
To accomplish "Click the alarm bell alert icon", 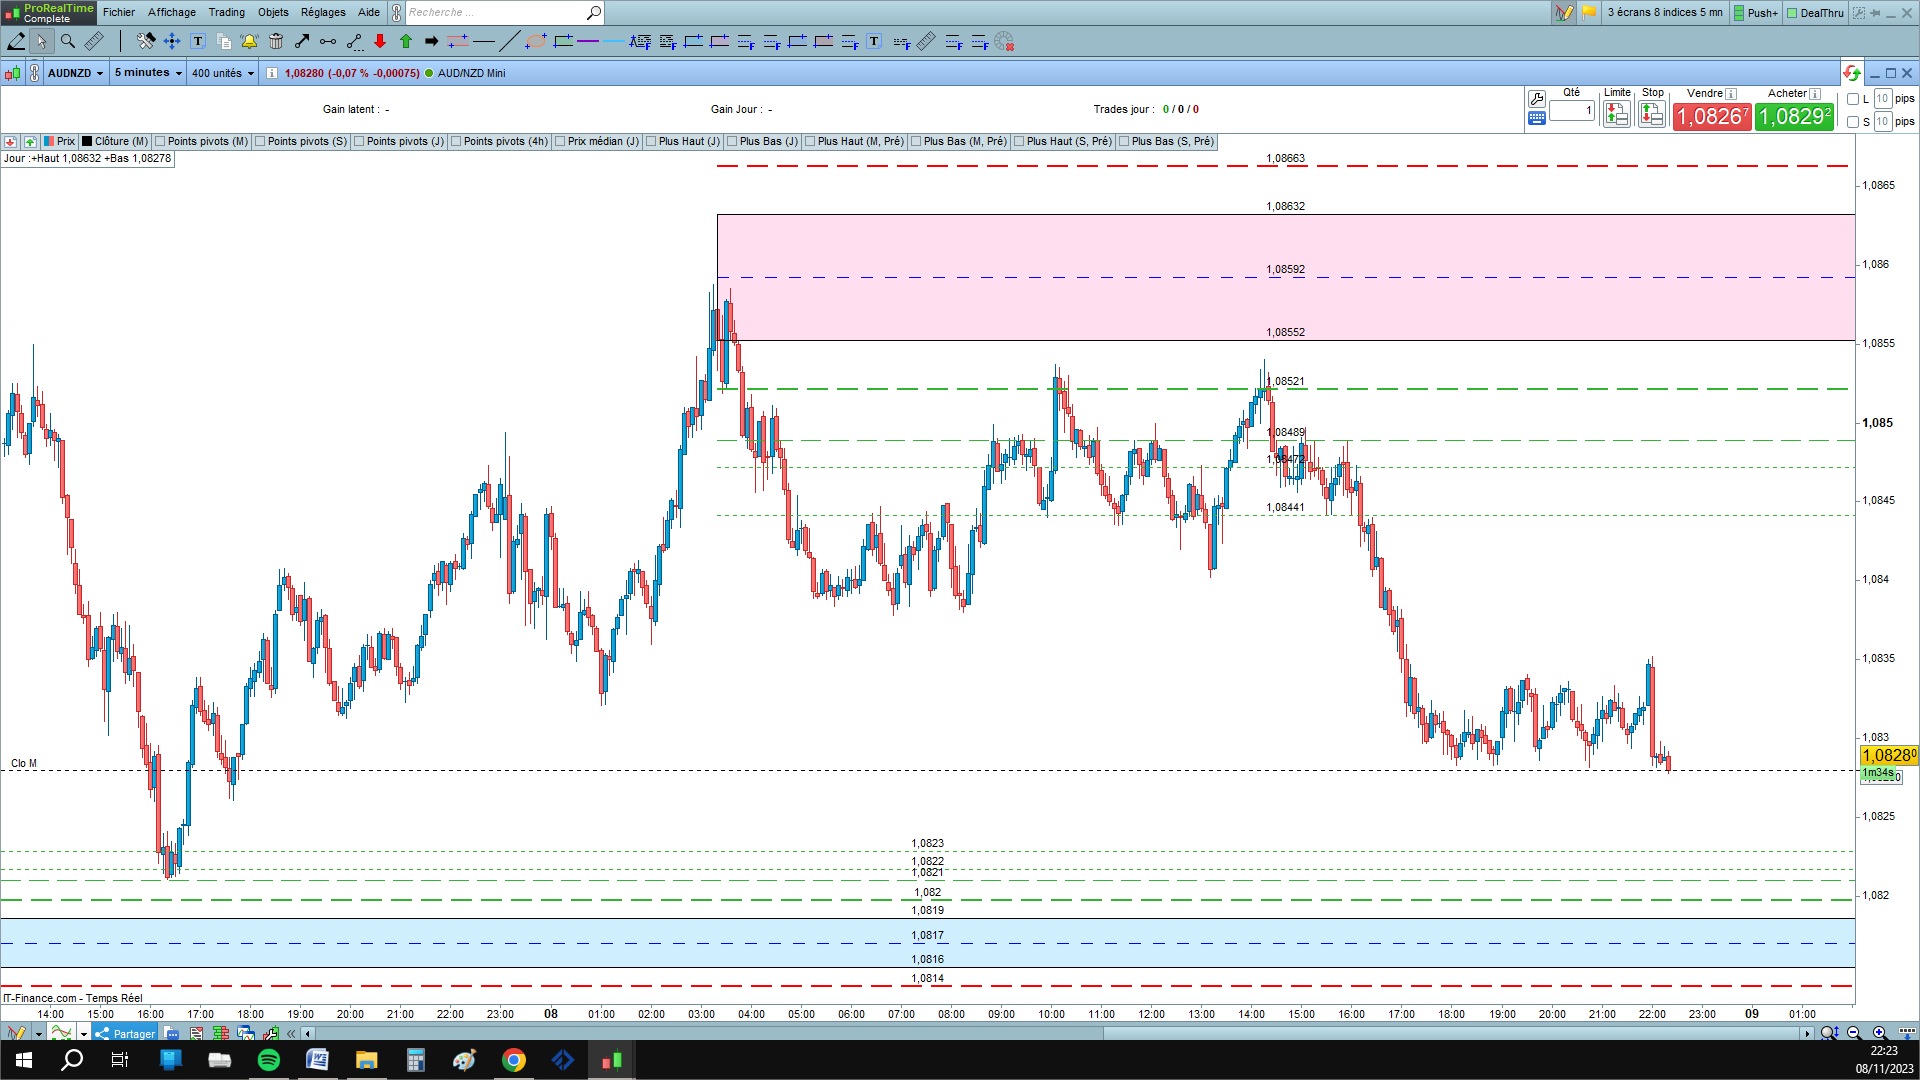I will click(249, 41).
